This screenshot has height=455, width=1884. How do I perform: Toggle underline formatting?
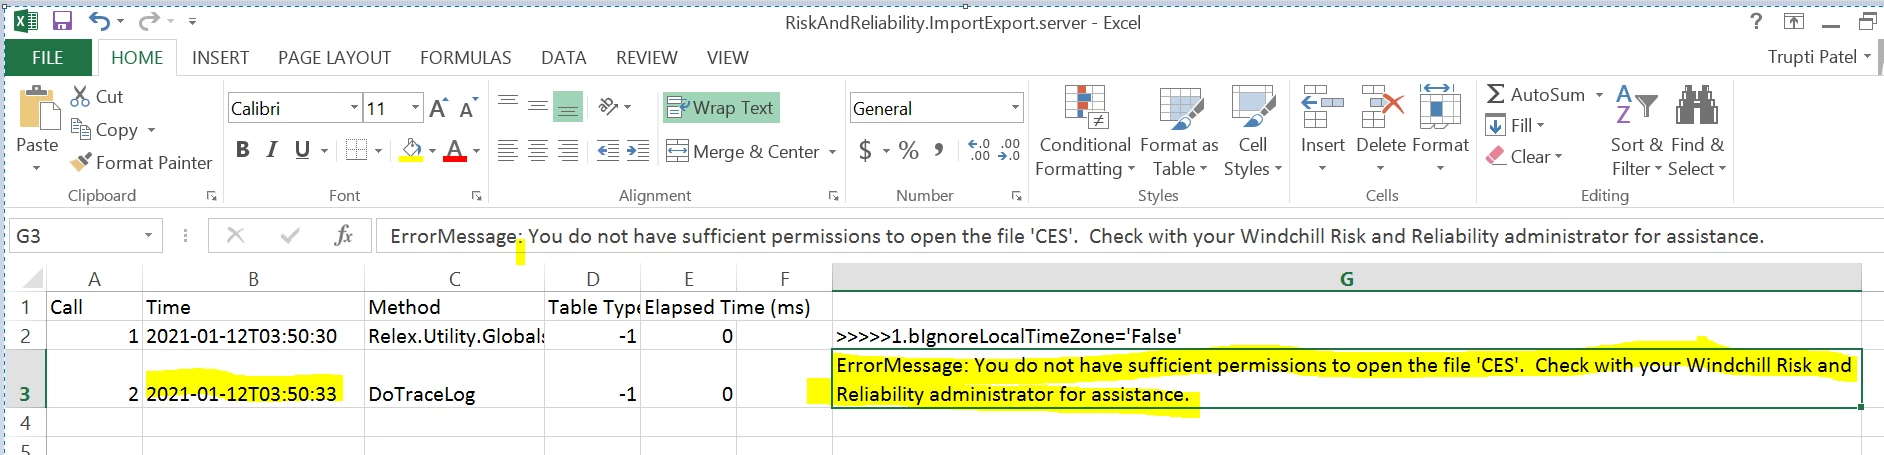(x=302, y=150)
